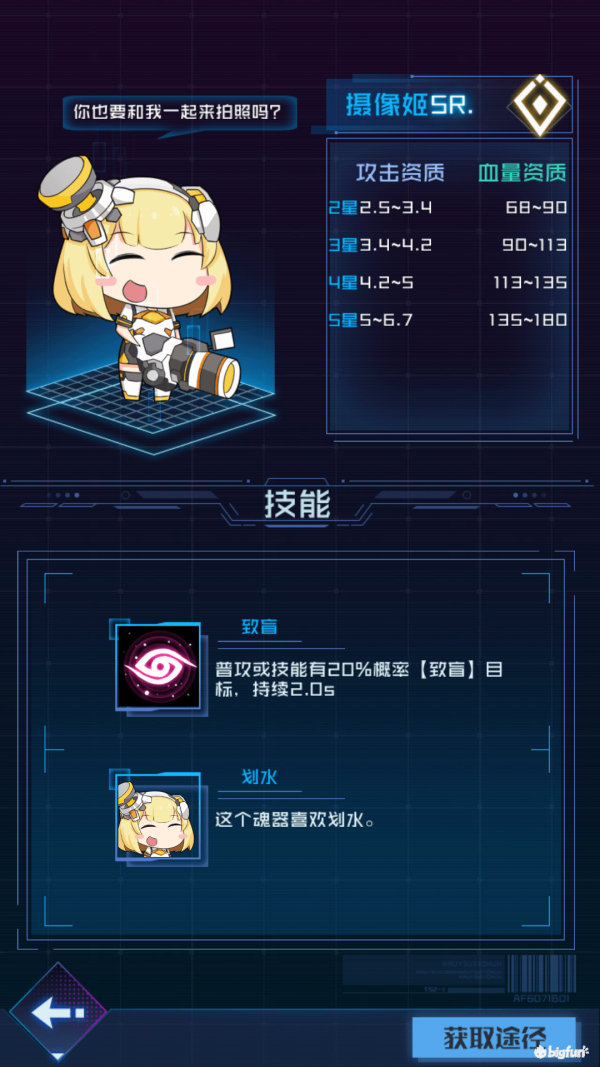Click the 技能 section header
Viewport: 600px width, 1067px height.
point(297,506)
